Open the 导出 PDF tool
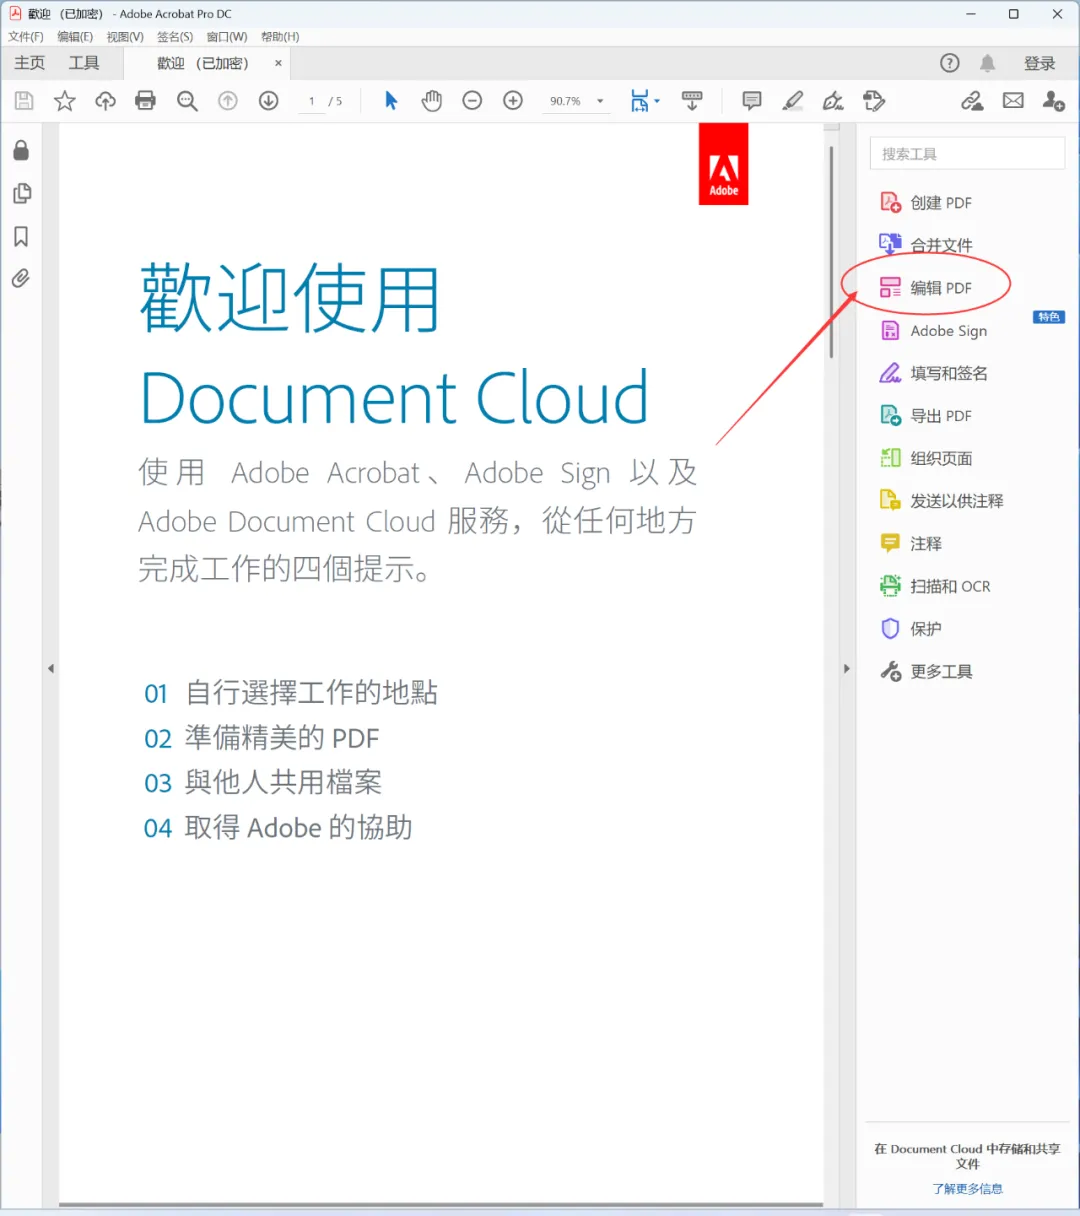1080x1216 pixels. coord(926,416)
